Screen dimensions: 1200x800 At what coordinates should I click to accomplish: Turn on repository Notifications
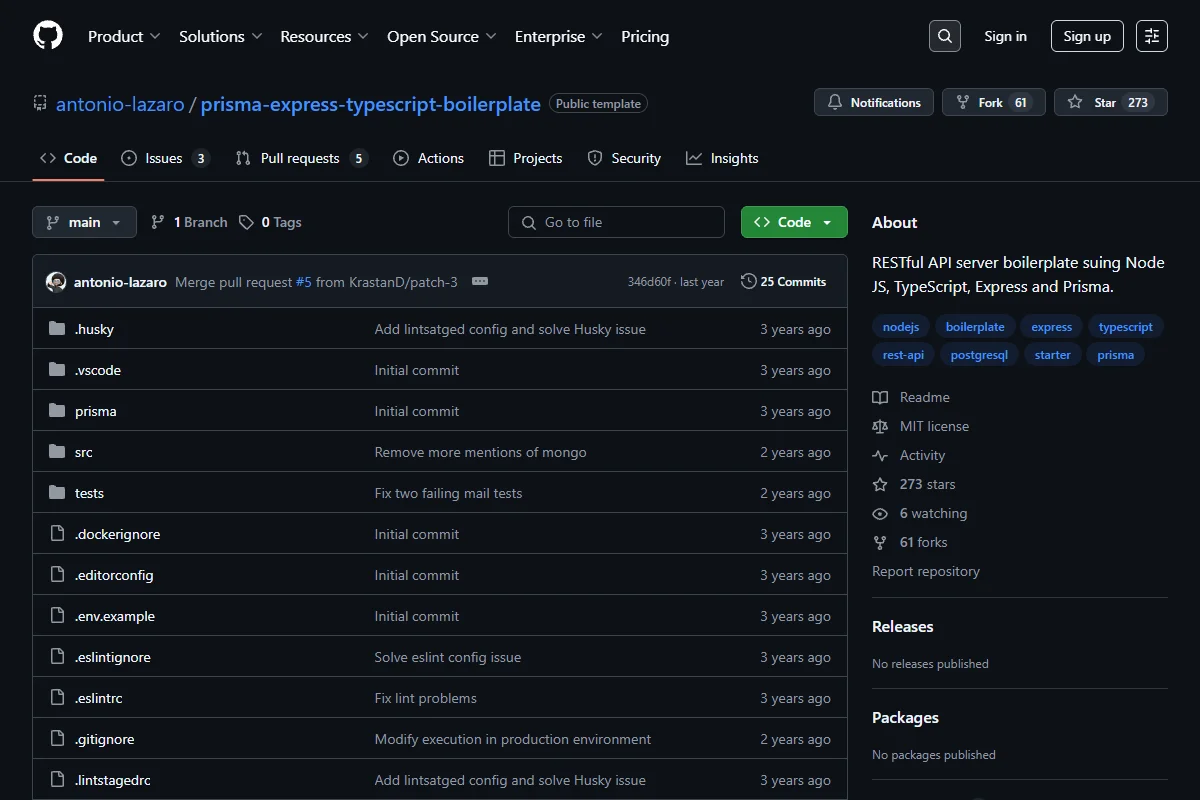(x=874, y=102)
